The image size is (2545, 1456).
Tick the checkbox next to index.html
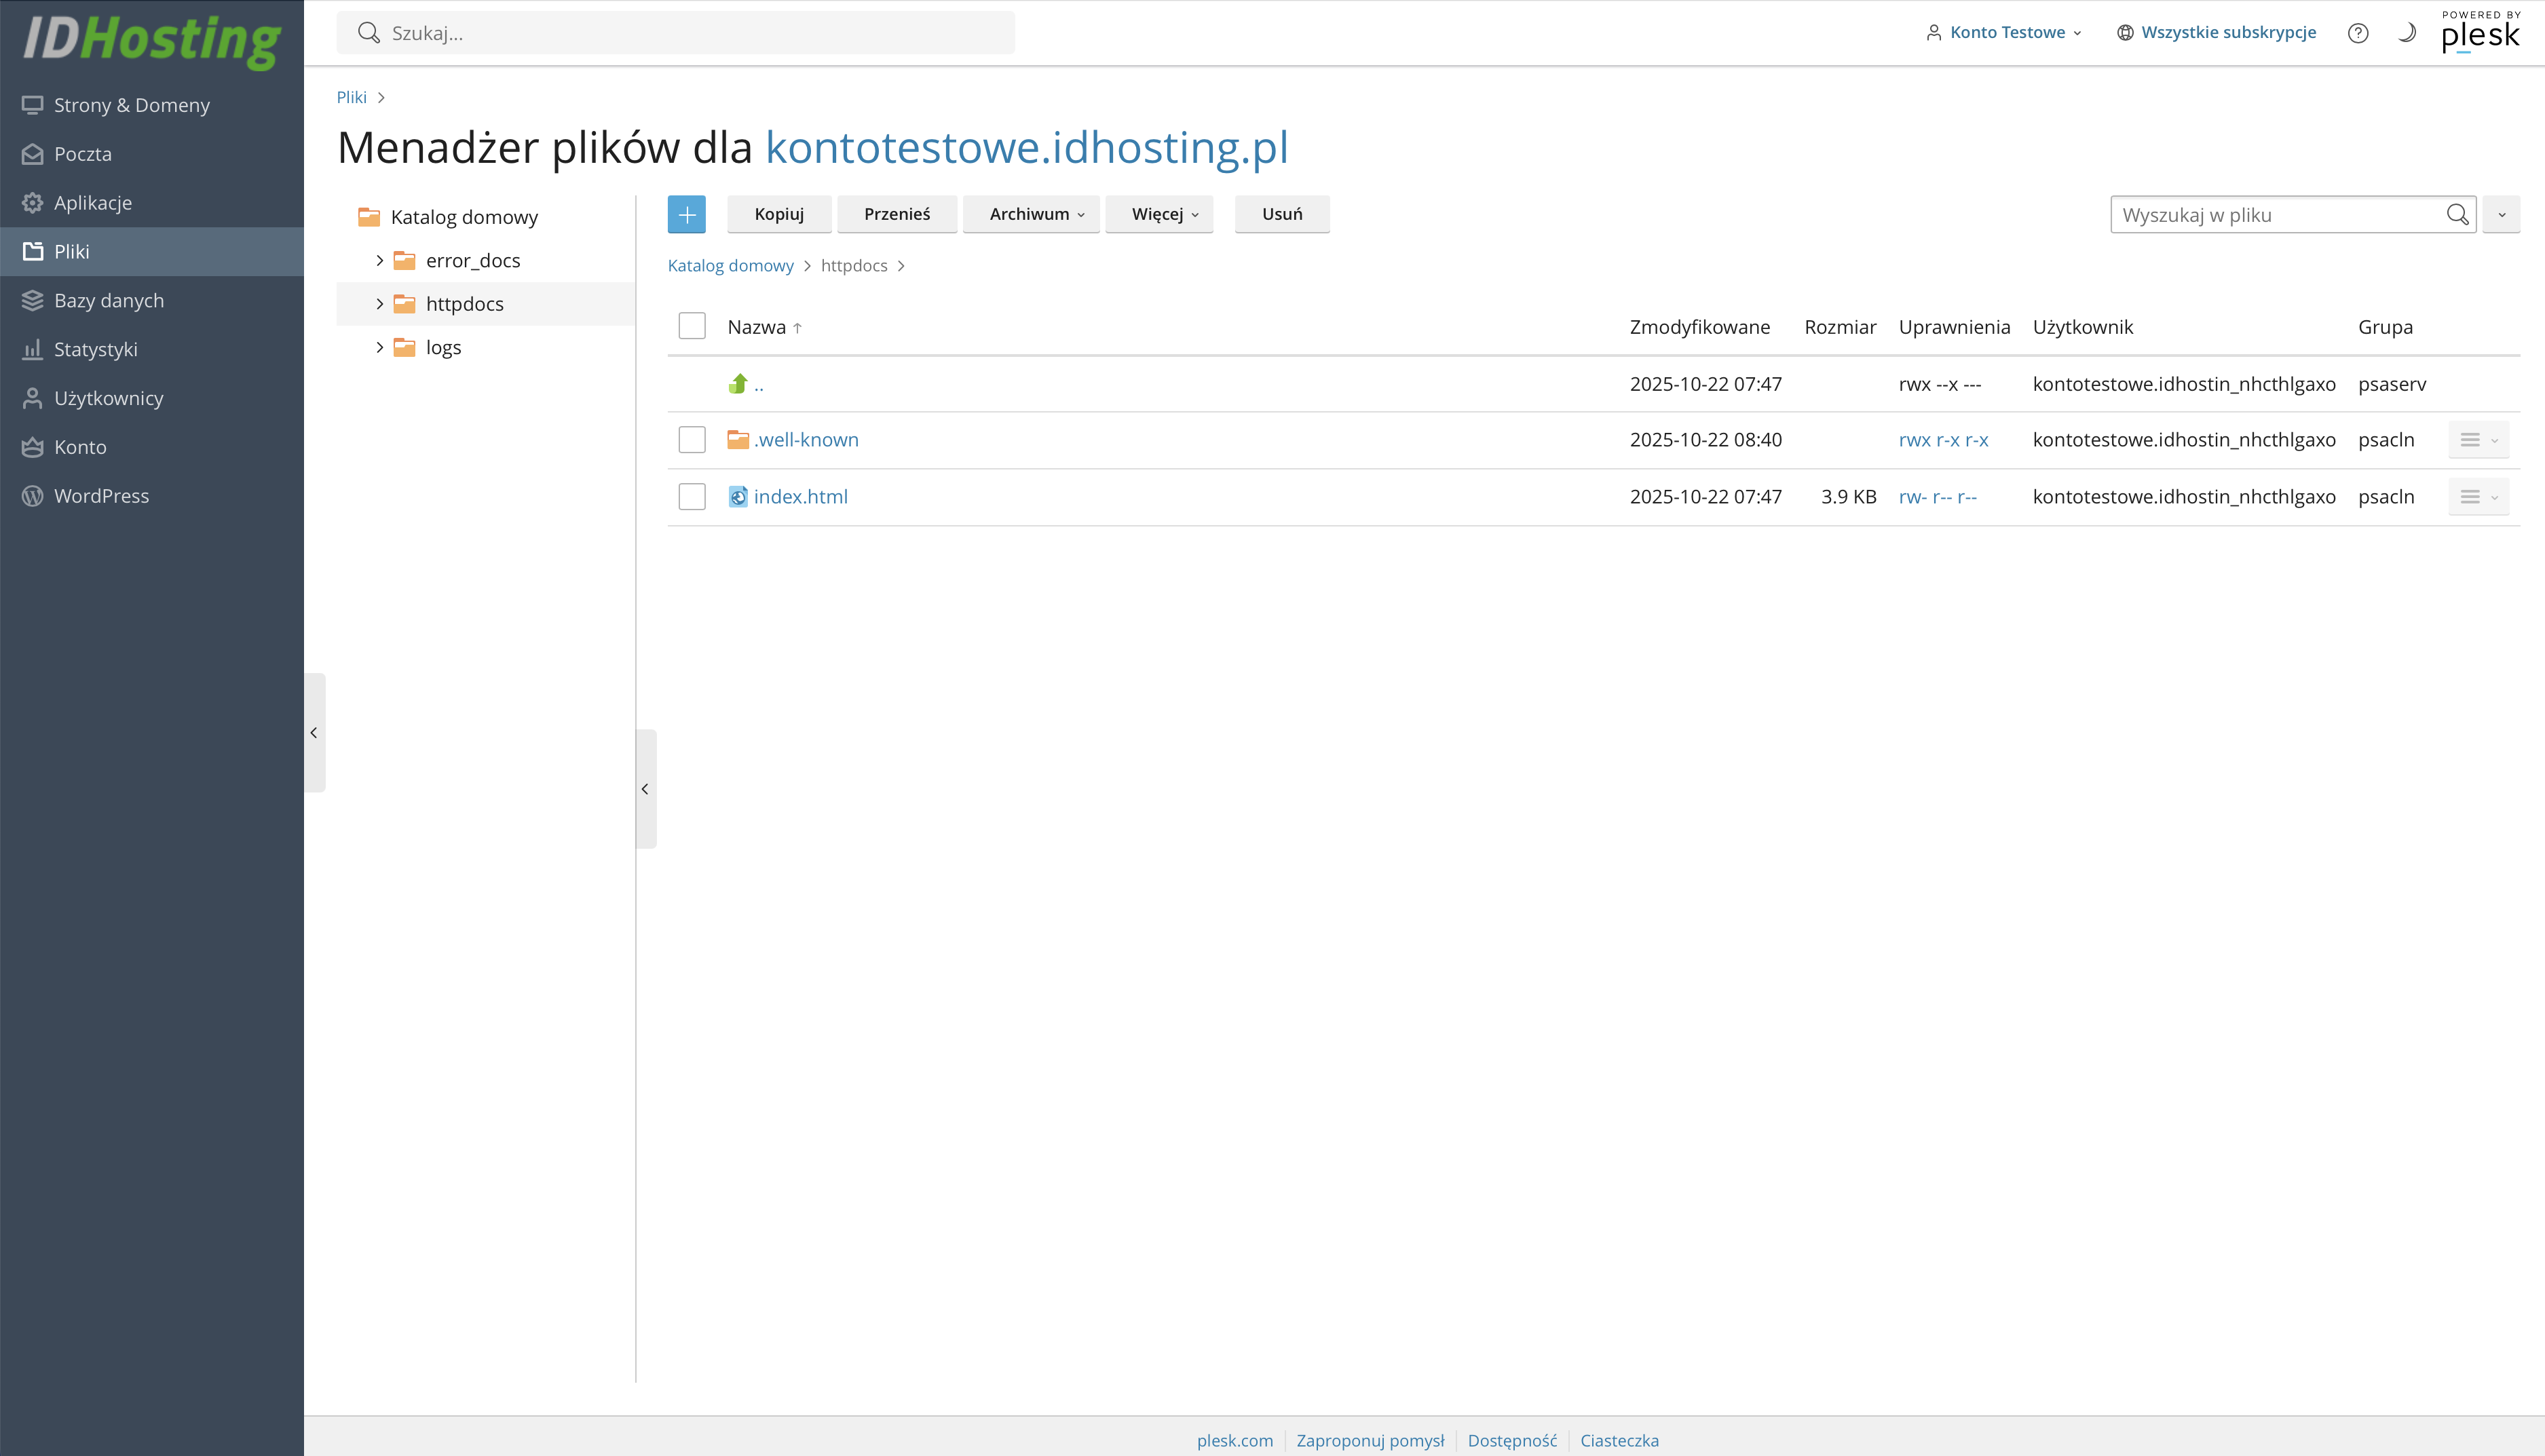click(x=692, y=497)
